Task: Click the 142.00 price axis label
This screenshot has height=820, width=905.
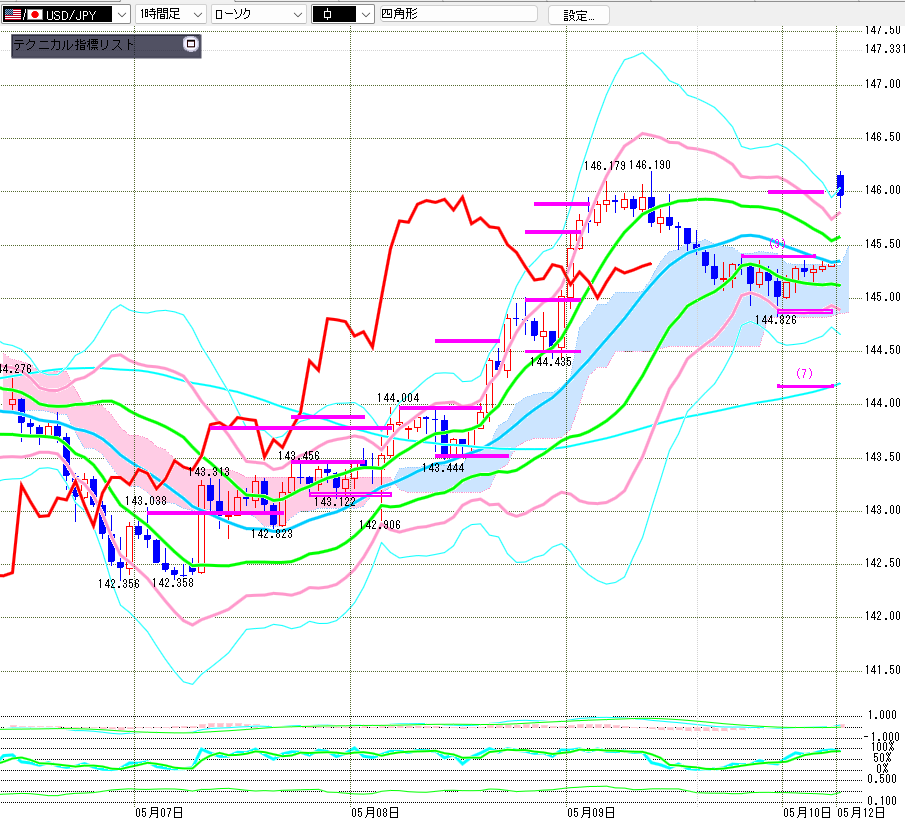Action: (882, 616)
